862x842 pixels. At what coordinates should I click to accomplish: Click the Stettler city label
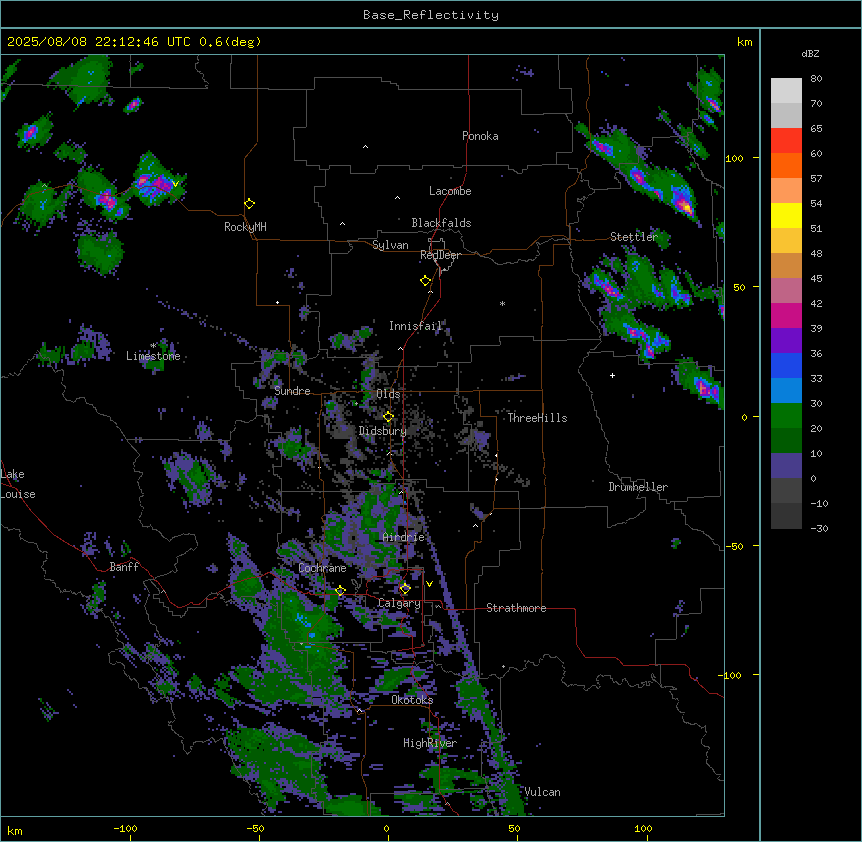pyautogui.click(x=634, y=237)
